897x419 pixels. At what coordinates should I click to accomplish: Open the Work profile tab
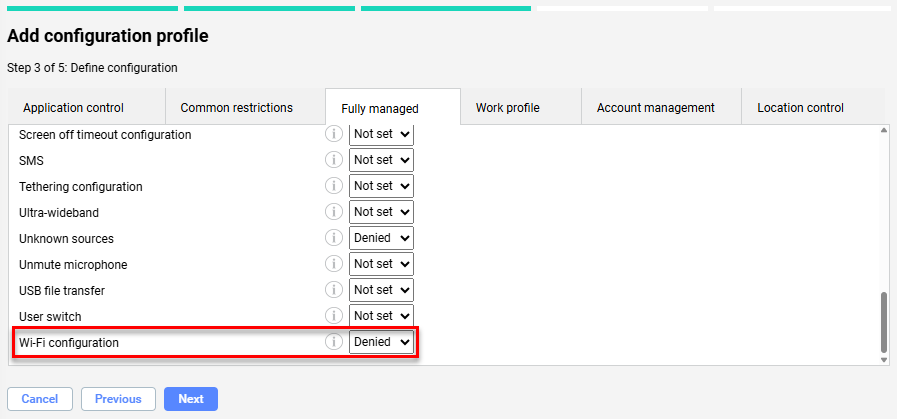[507, 108]
